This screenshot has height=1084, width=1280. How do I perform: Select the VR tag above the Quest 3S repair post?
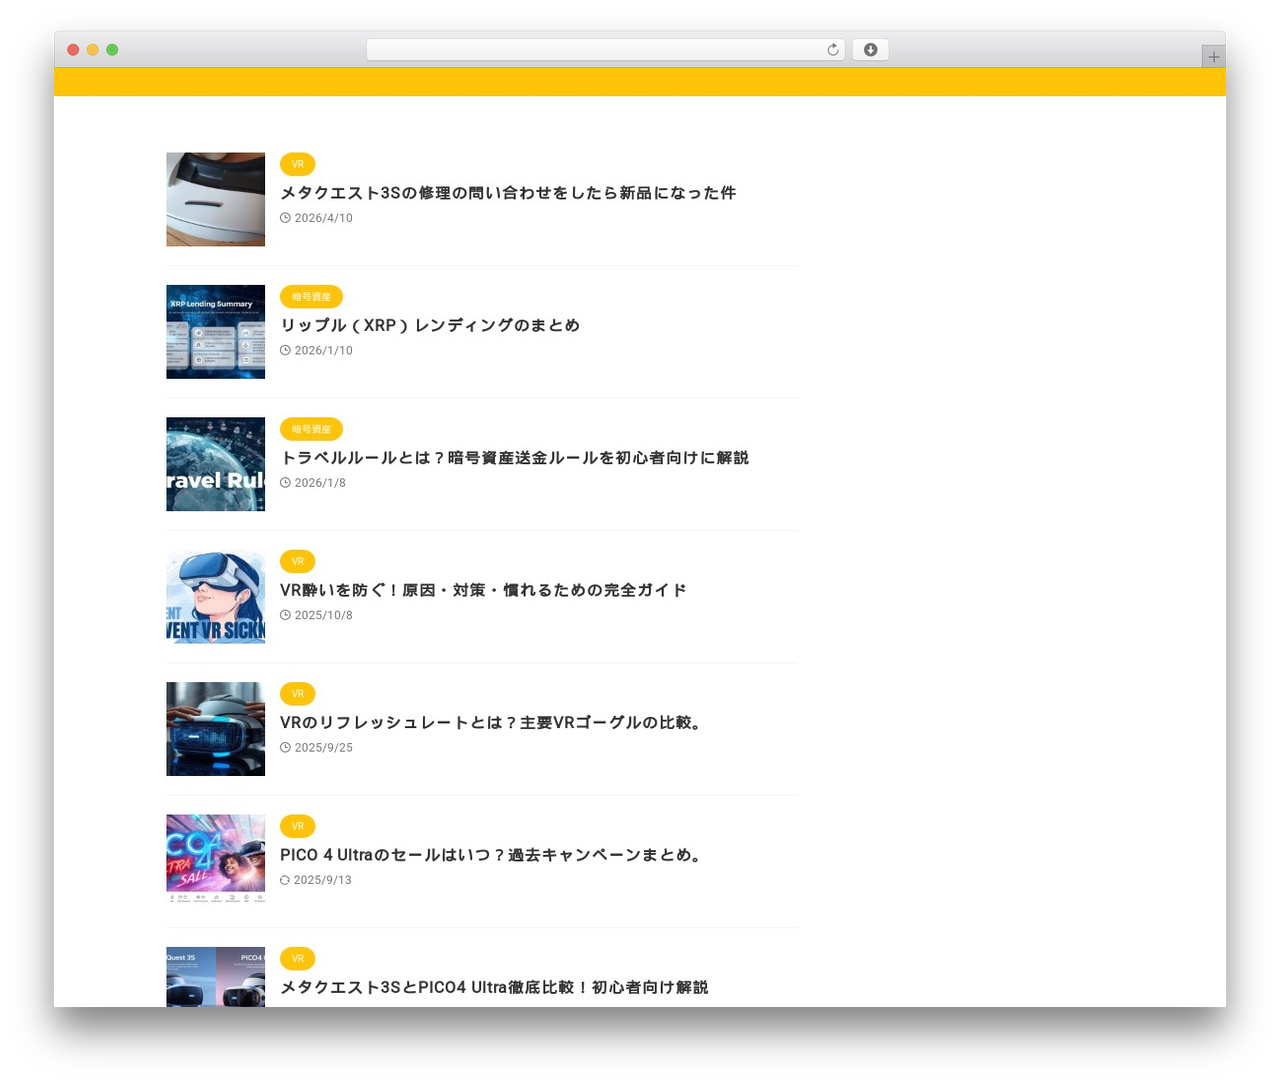(298, 164)
